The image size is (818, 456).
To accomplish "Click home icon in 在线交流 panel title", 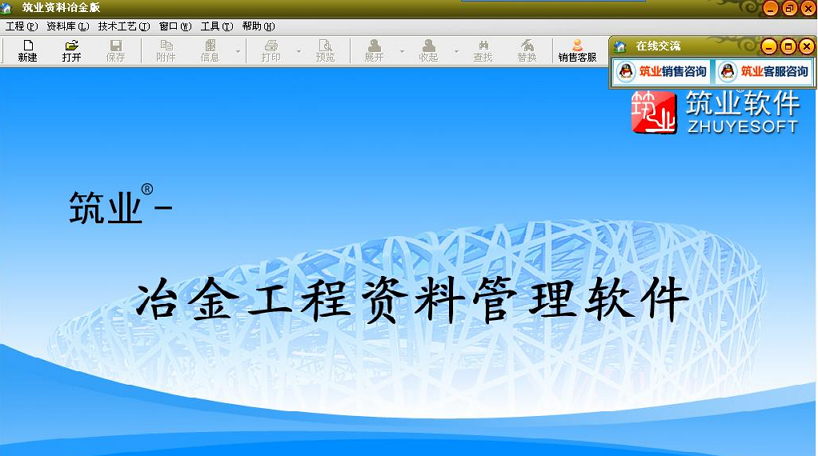I will click(620, 46).
